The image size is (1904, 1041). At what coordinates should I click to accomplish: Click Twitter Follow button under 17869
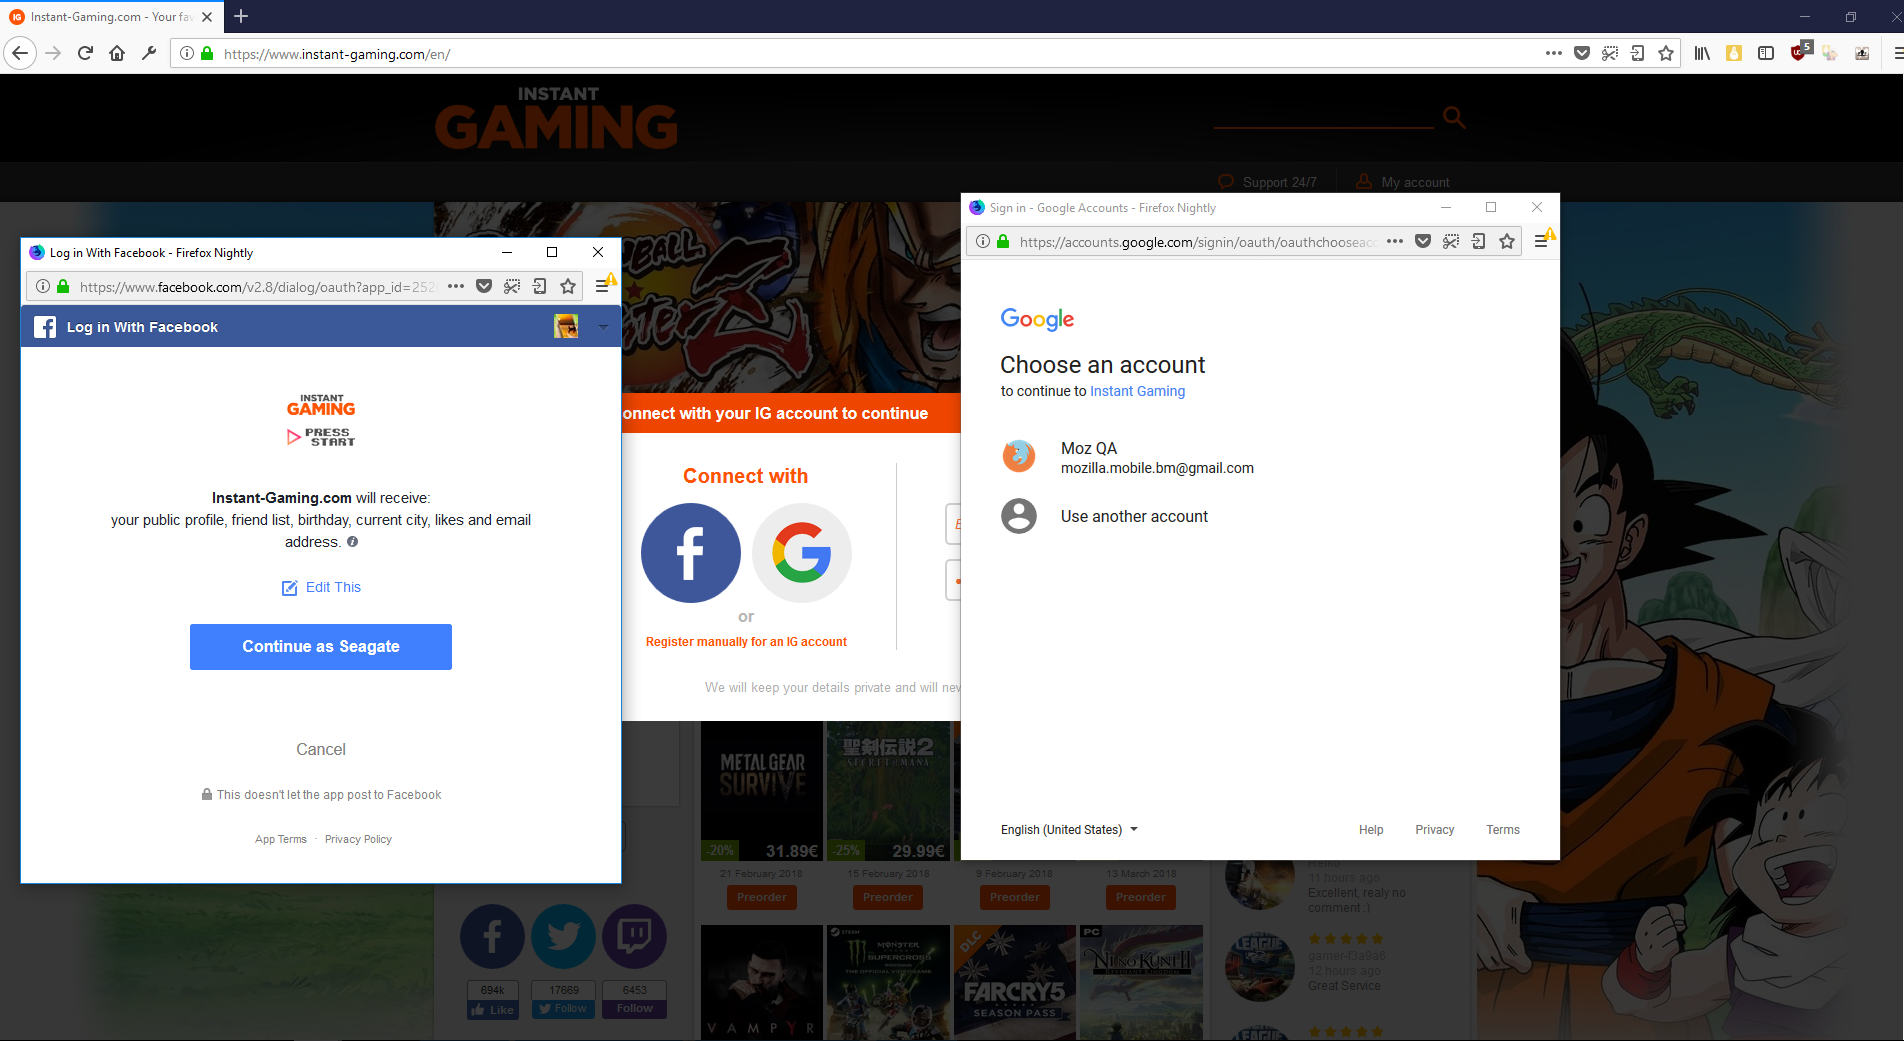[564, 1008]
